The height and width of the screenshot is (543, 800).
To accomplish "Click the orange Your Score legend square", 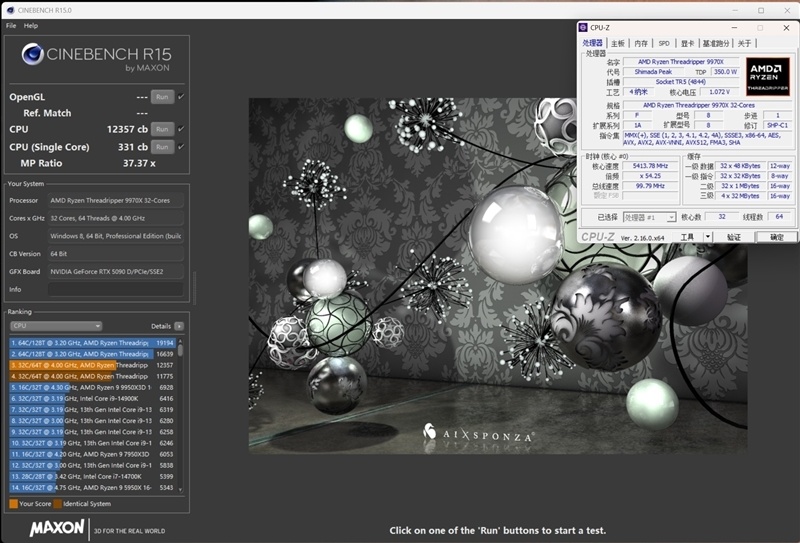I will click(13, 504).
